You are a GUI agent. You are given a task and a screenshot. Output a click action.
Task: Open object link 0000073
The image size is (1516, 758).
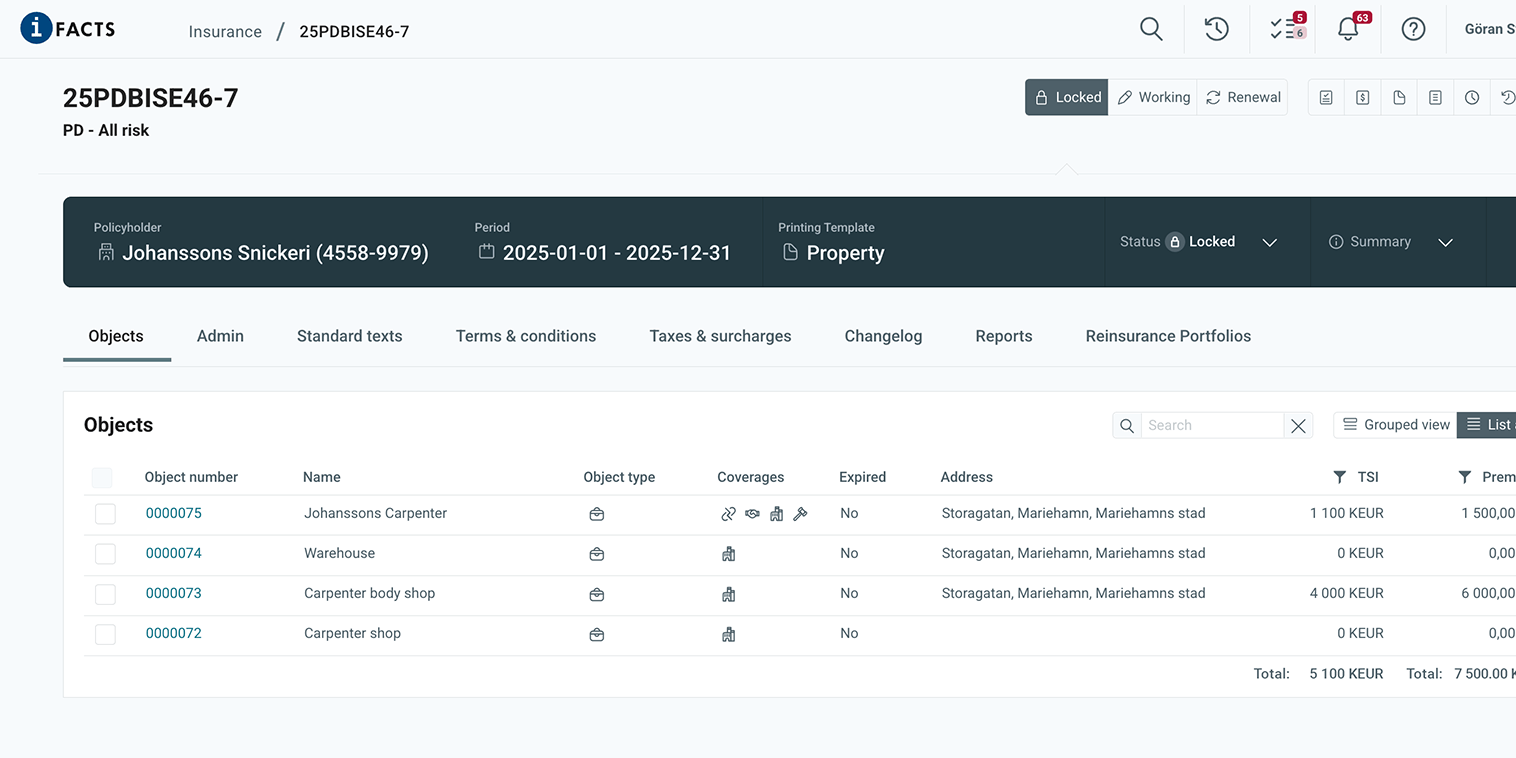[174, 593]
